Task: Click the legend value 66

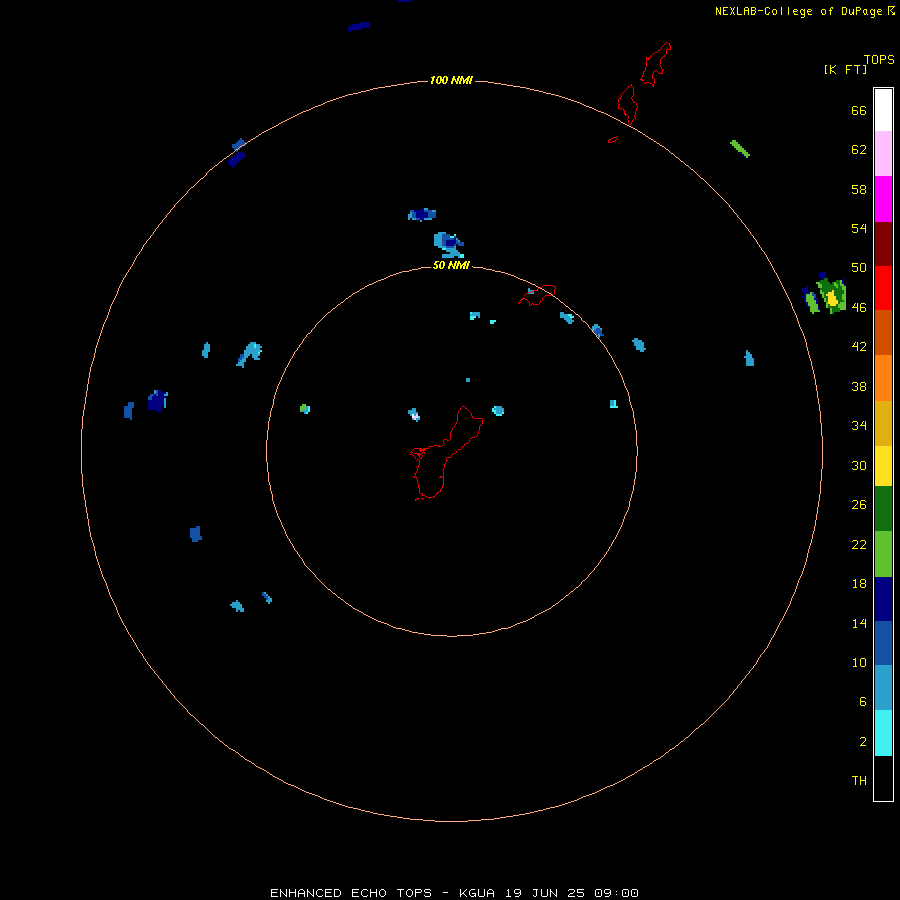Action: coord(859,111)
